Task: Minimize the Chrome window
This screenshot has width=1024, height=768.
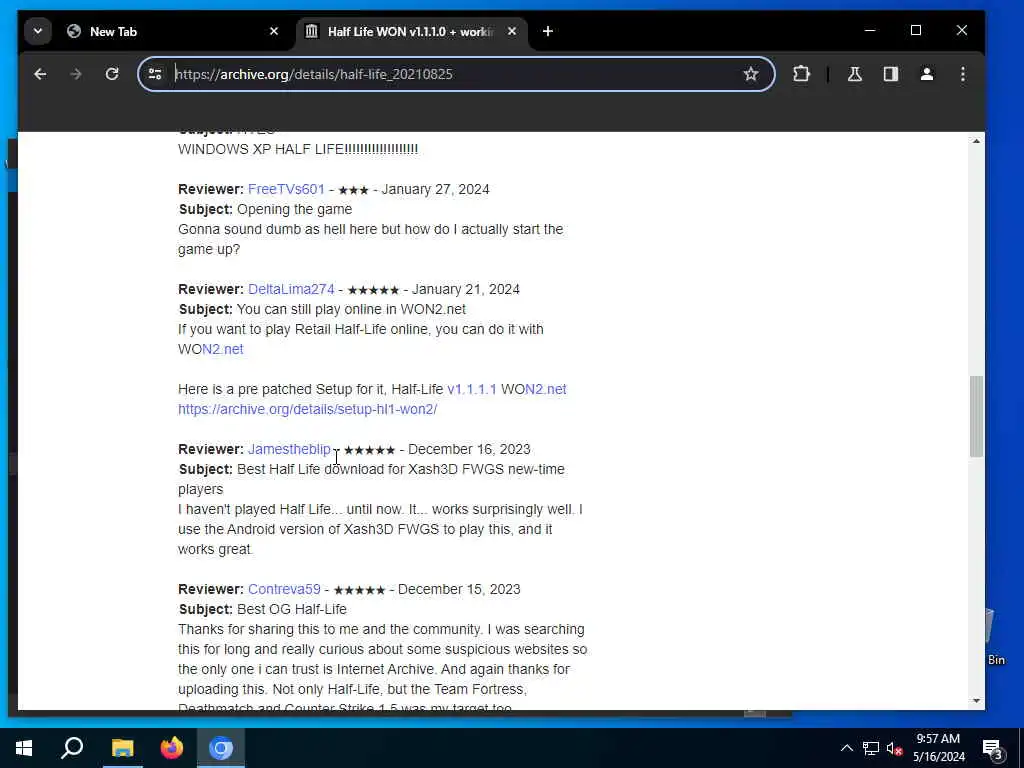Action: pyautogui.click(x=870, y=31)
